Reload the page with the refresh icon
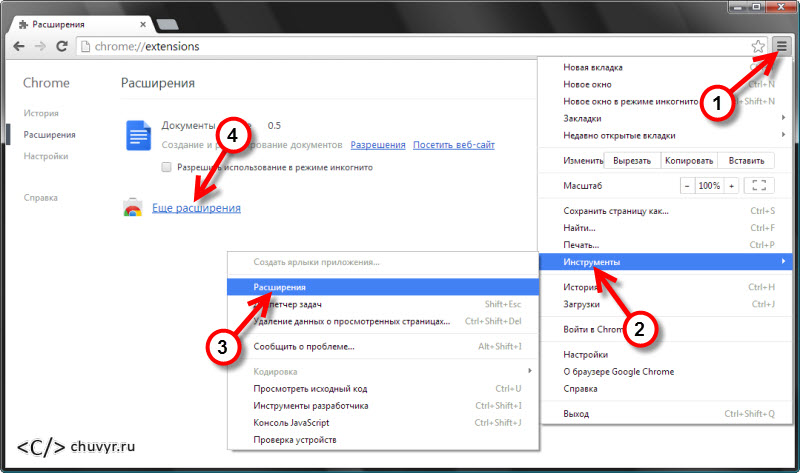This screenshot has width=800, height=473. 62,46
